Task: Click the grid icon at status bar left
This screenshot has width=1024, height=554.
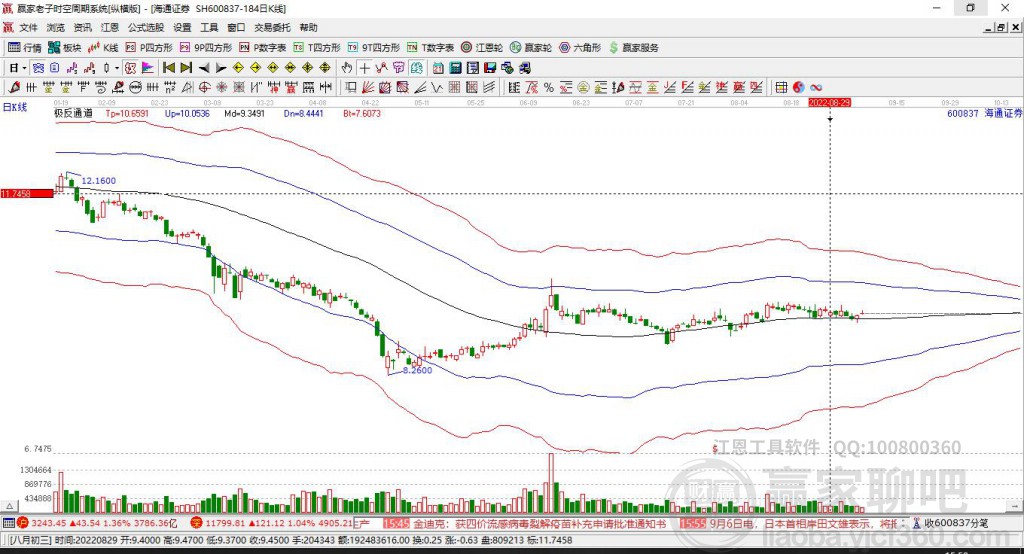Action: [8, 523]
